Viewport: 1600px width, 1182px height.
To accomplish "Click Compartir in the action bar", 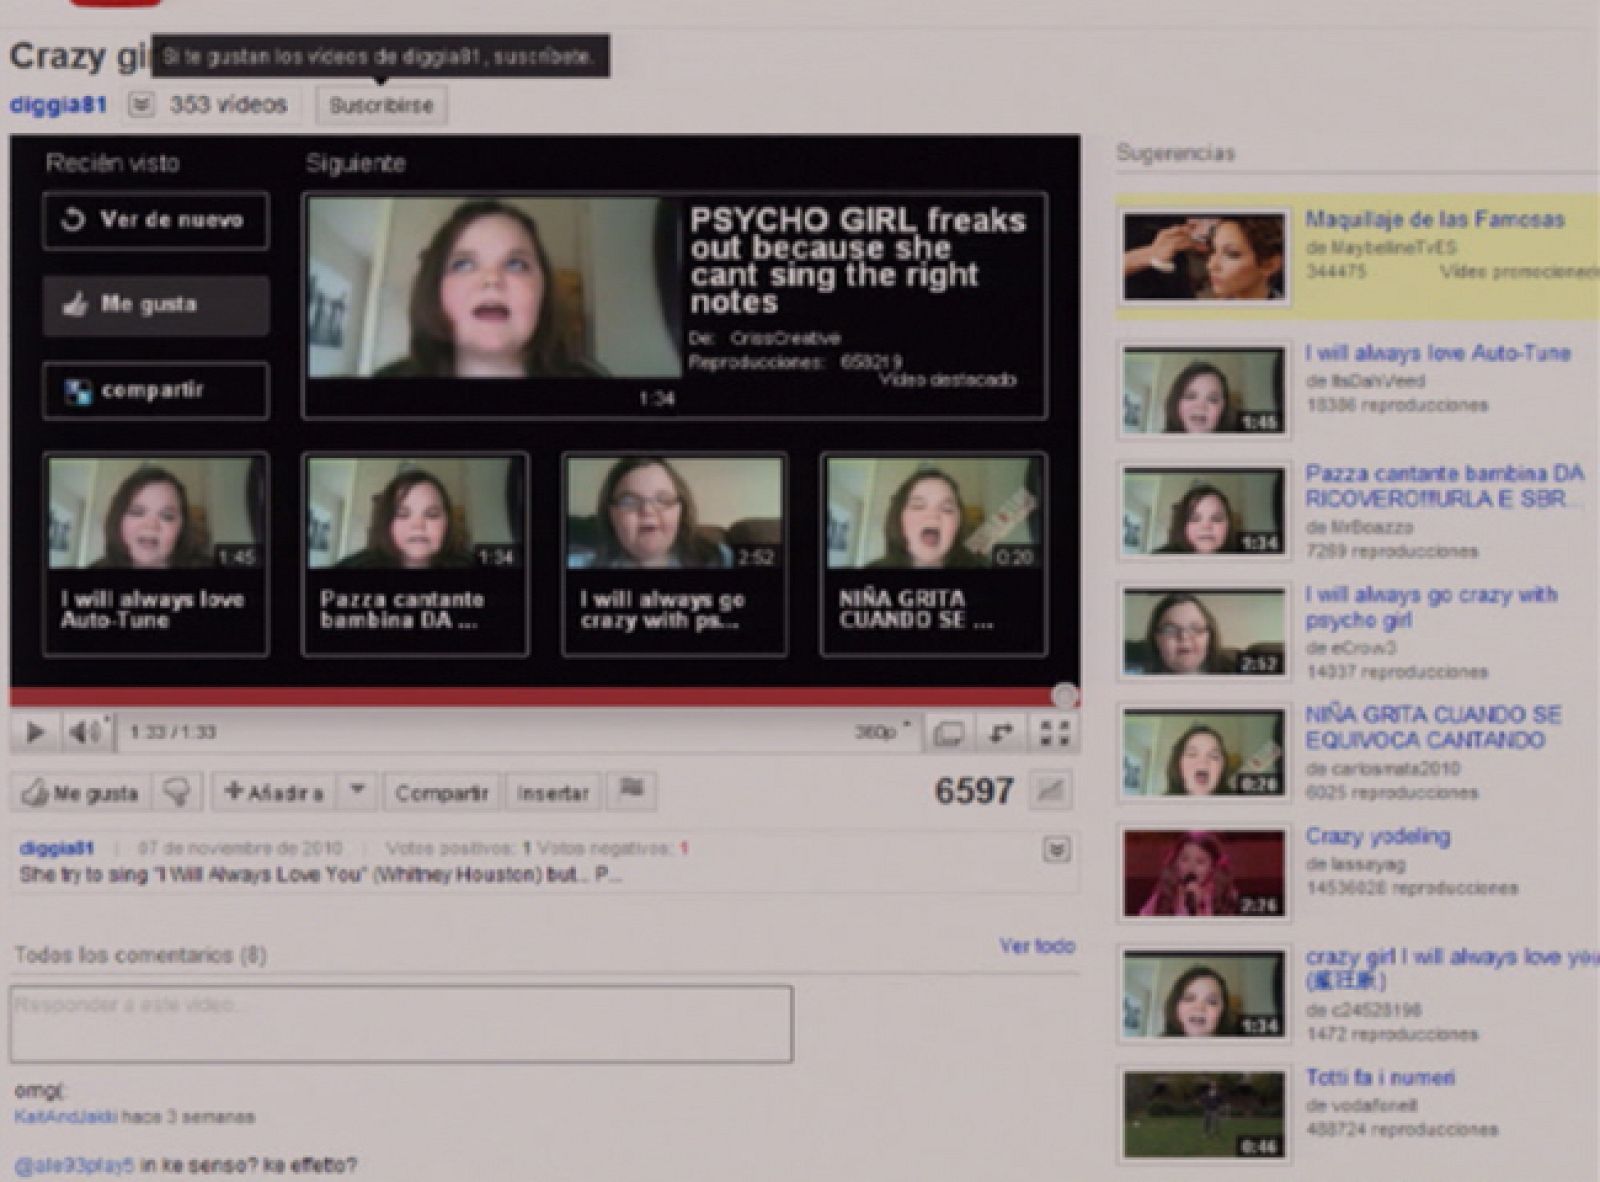I will [x=441, y=792].
